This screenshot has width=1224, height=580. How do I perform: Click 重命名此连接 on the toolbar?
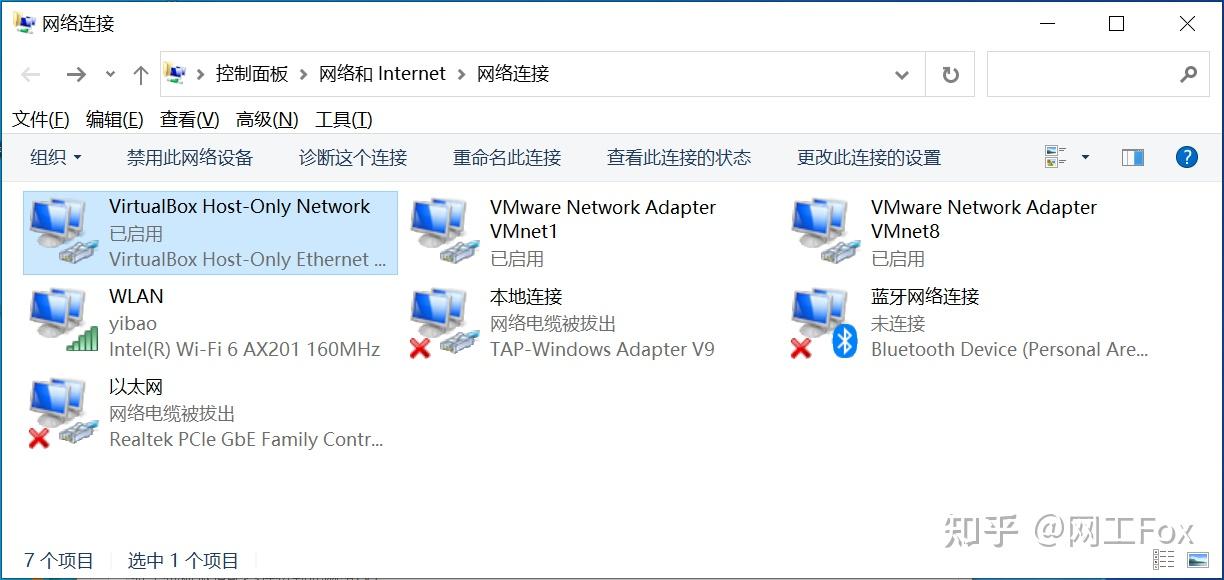pyautogui.click(x=508, y=157)
